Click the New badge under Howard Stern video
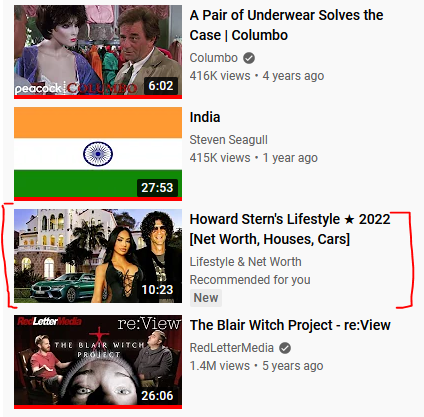Screen dimensions: 424x417 [206, 298]
